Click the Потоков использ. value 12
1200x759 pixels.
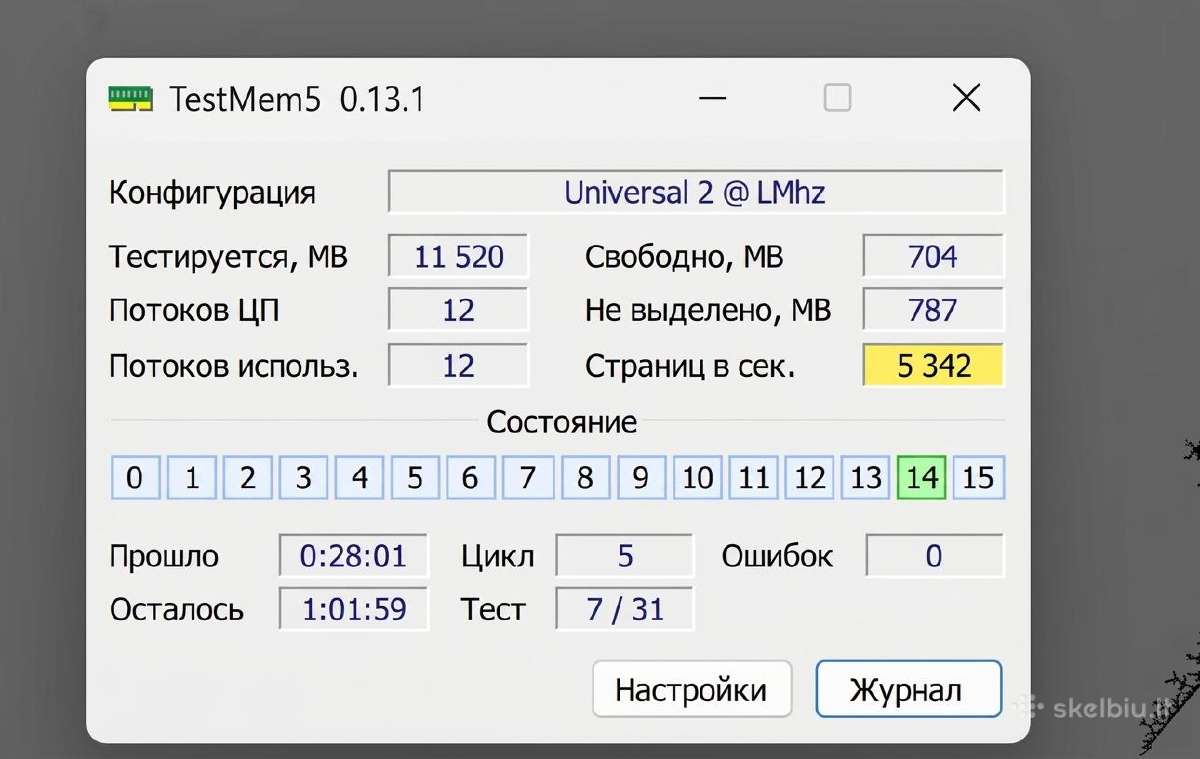click(x=458, y=366)
